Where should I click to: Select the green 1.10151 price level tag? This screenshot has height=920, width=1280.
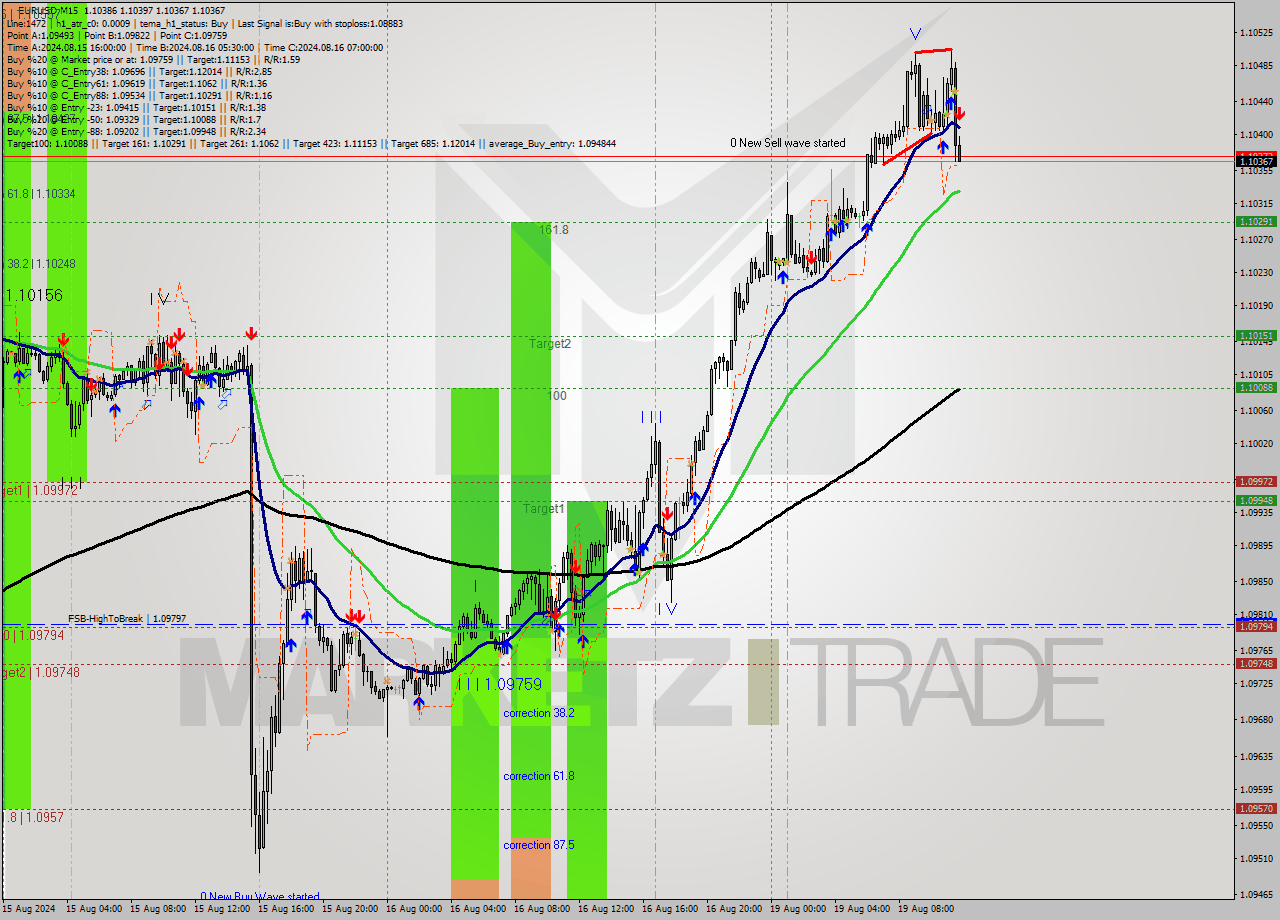pyautogui.click(x=1256, y=336)
